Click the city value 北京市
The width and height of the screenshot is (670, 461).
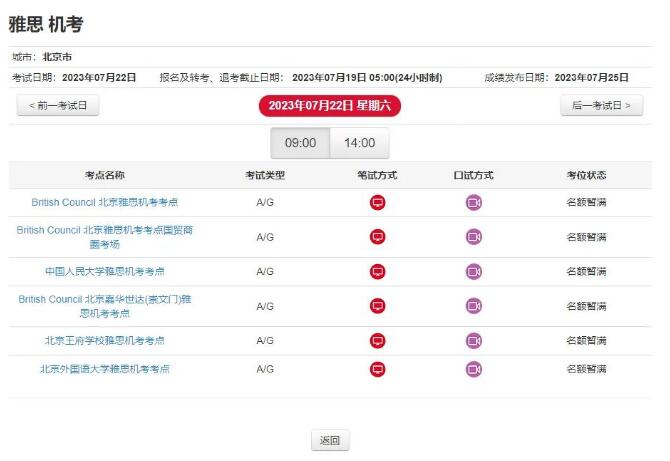tap(57, 57)
